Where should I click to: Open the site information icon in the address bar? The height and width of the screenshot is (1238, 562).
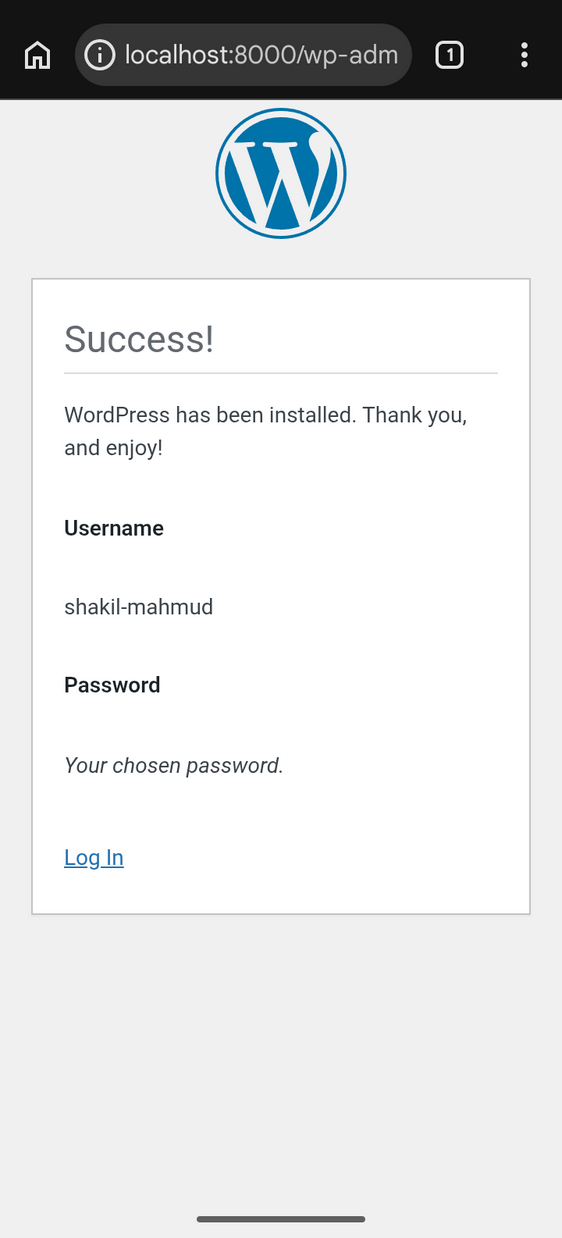point(100,55)
